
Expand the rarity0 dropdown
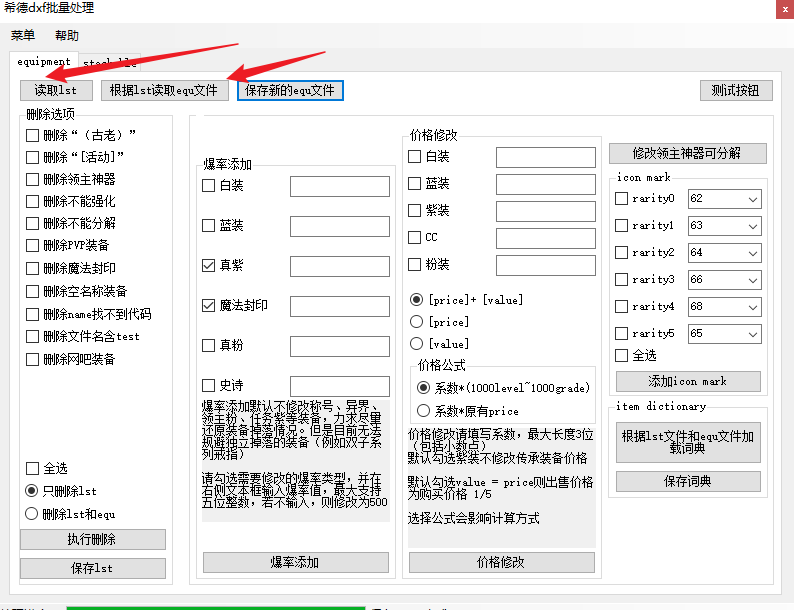tap(752, 199)
